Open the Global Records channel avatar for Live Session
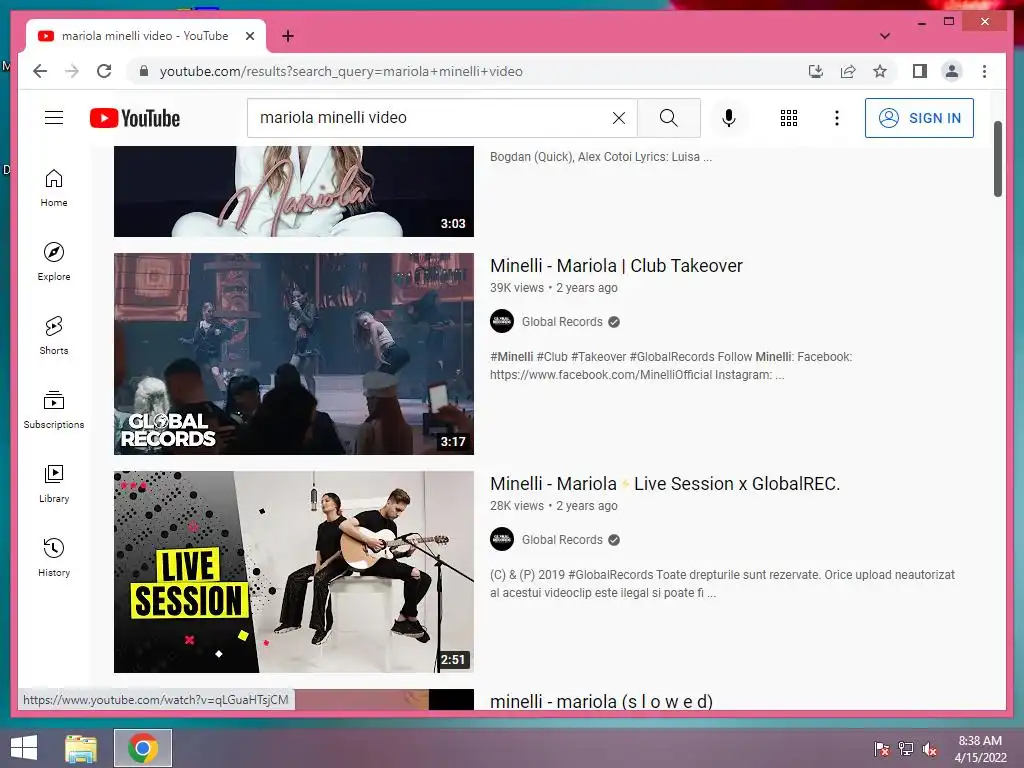The image size is (1024, 768). click(502, 539)
